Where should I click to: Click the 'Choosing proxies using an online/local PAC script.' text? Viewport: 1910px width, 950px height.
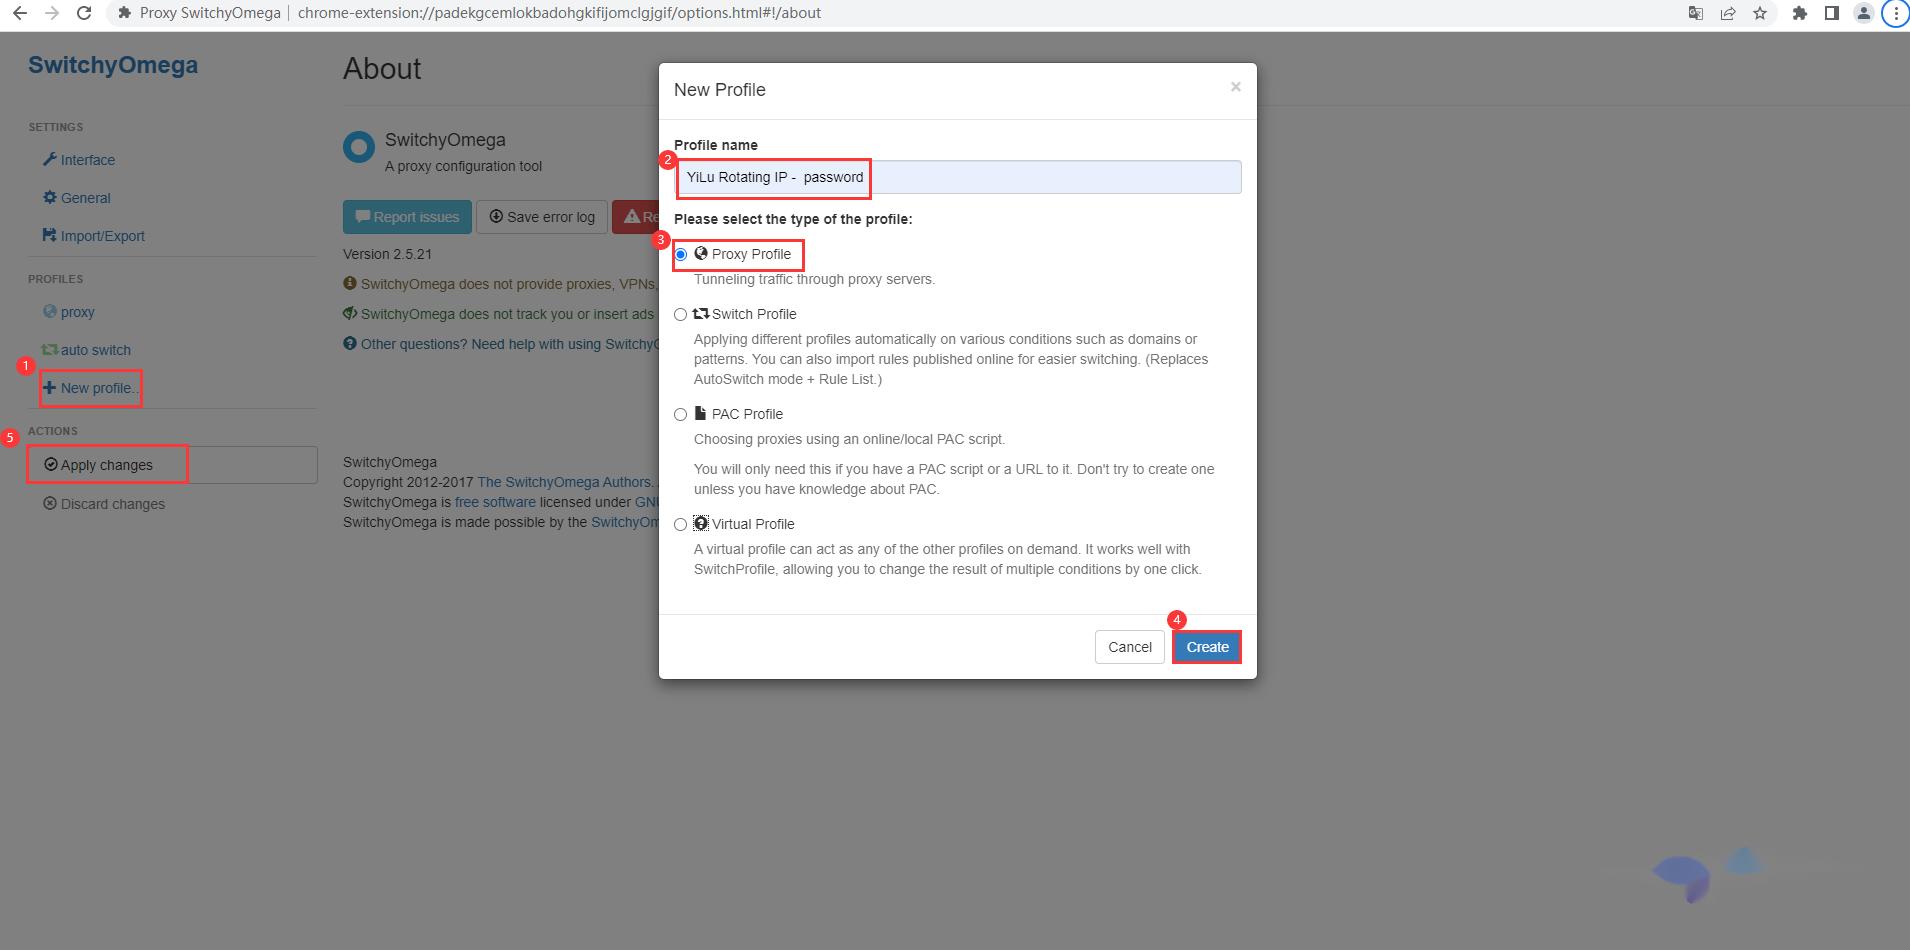point(849,439)
